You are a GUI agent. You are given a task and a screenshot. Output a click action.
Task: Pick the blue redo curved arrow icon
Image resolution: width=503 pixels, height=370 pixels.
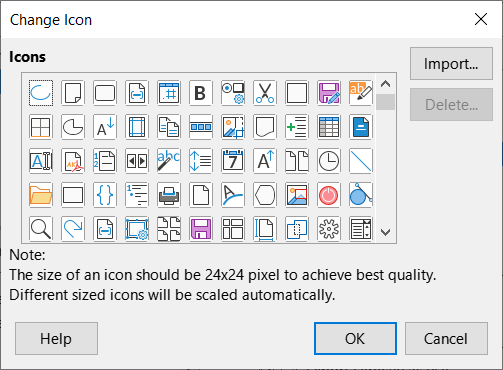(73, 229)
